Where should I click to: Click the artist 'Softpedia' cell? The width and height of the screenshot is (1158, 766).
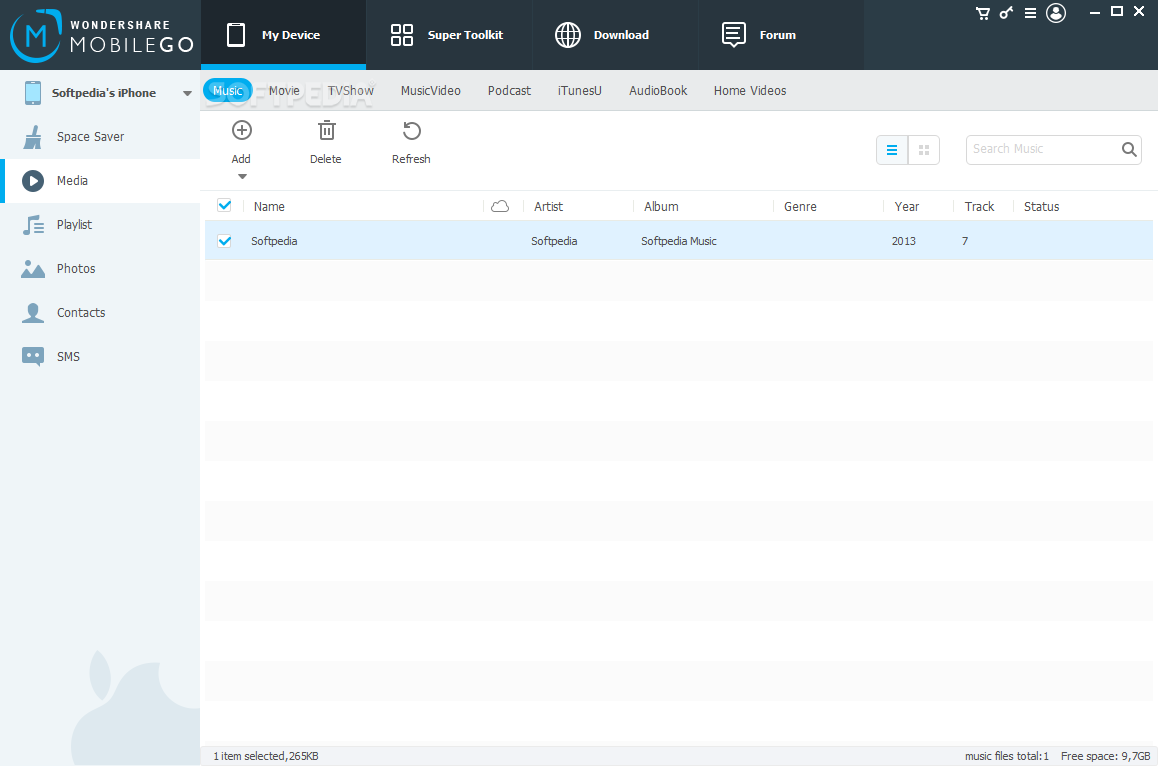pos(554,241)
